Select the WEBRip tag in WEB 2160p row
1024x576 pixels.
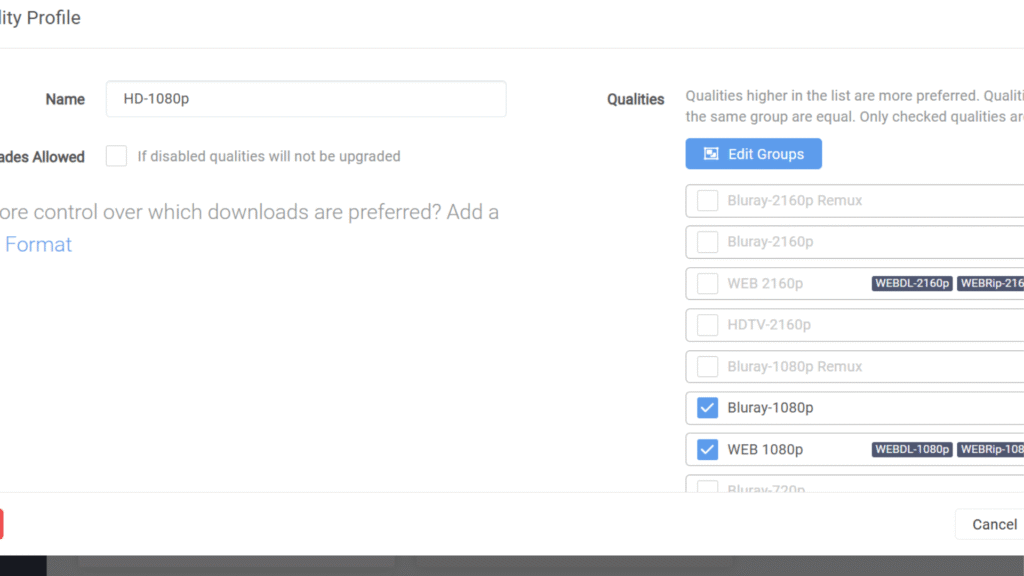pyautogui.click(x=991, y=283)
